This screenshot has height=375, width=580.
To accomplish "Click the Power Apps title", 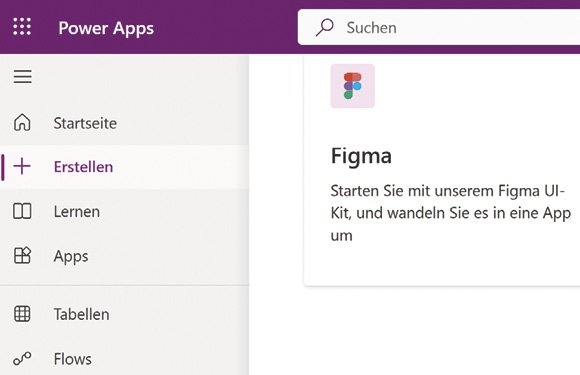I will [106, 28].
